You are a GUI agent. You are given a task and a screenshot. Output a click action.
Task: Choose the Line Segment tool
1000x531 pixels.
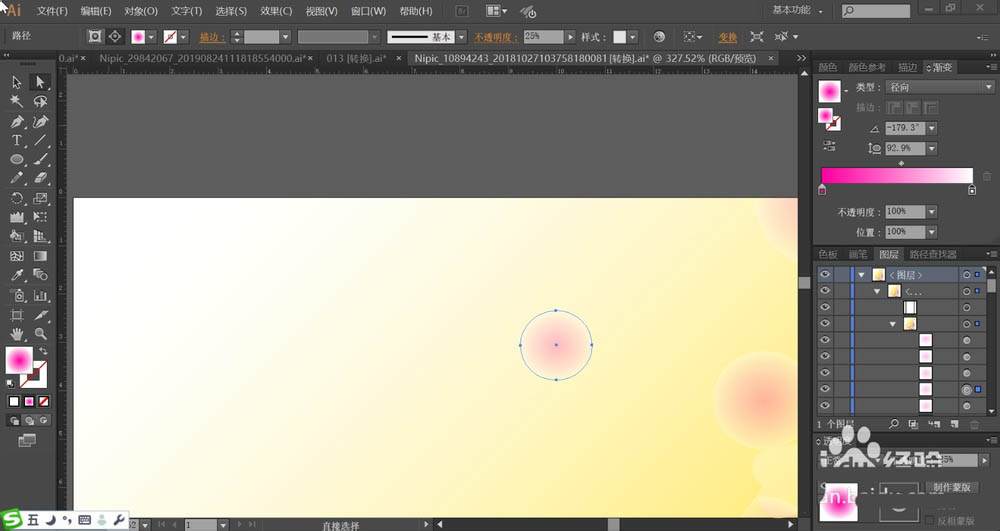point(40,140)
